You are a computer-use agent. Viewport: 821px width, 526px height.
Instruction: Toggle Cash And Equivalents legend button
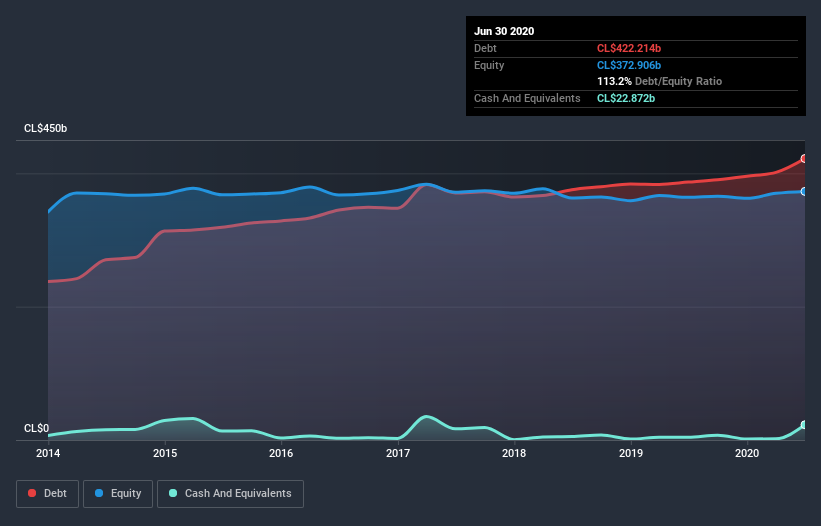point(230,494)
